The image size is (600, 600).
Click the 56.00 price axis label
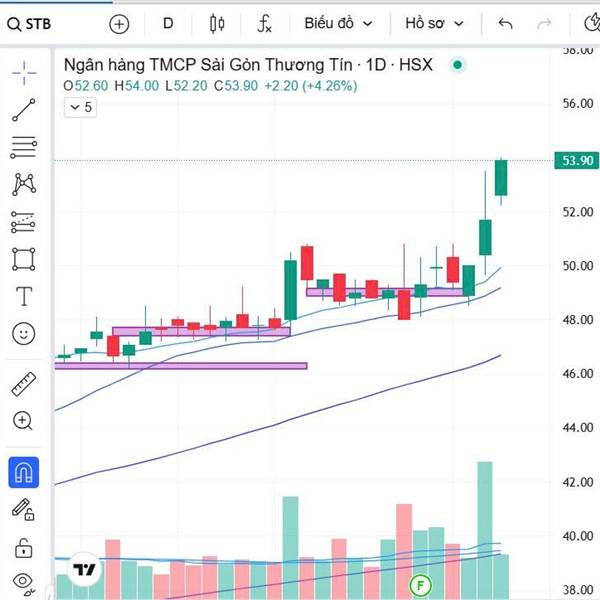click(578, 104)
